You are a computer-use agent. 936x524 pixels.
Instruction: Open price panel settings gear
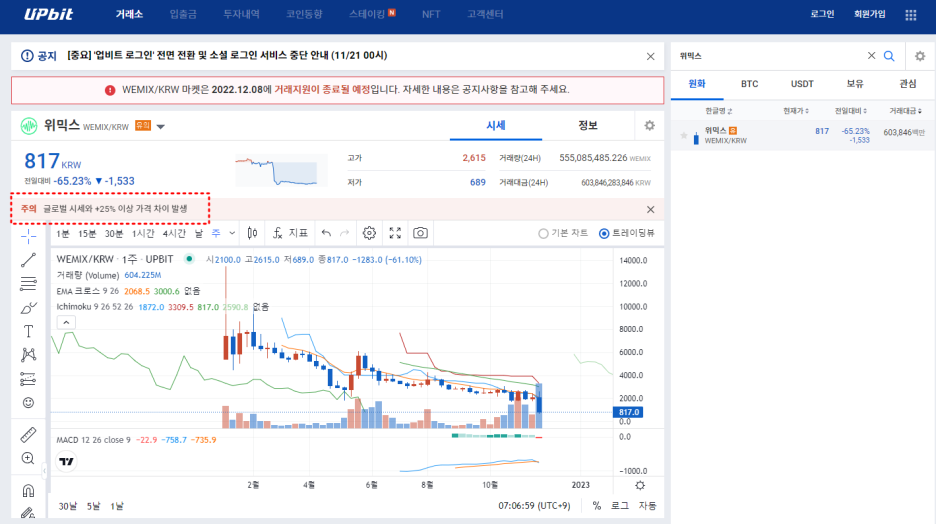649,125
